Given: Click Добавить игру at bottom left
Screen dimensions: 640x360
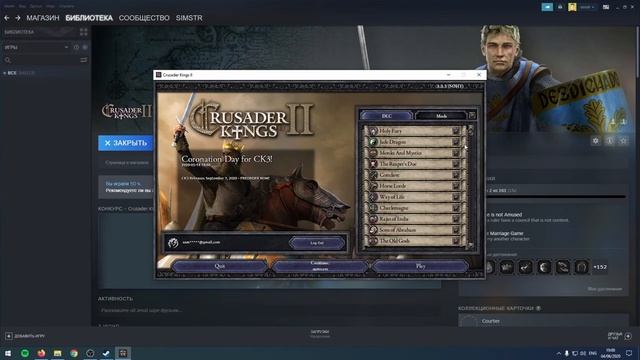Looking at the screenshot, I should (x=25, y=336).
